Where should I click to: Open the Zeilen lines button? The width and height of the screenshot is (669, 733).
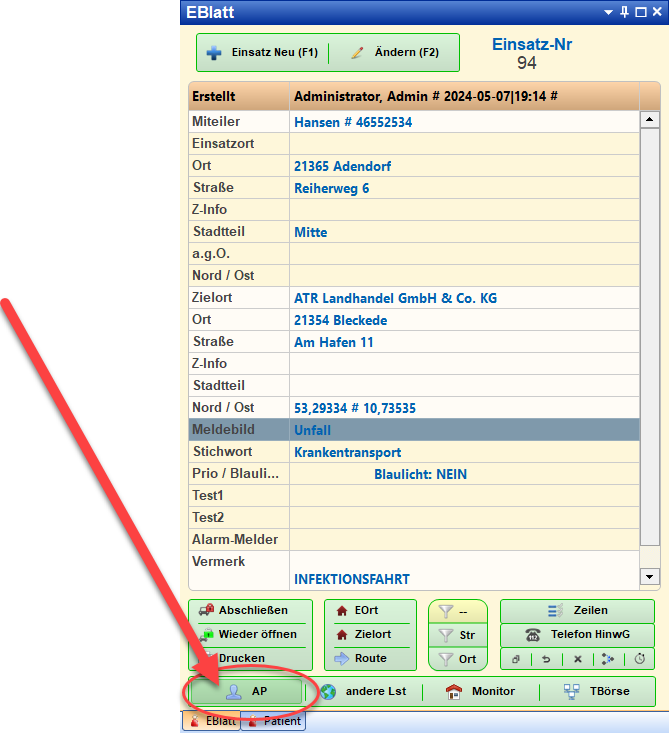click(x=577, y=610)
